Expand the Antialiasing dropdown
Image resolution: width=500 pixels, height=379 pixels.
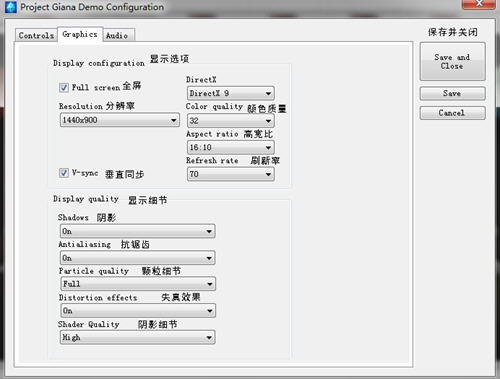tap(138, 258)
